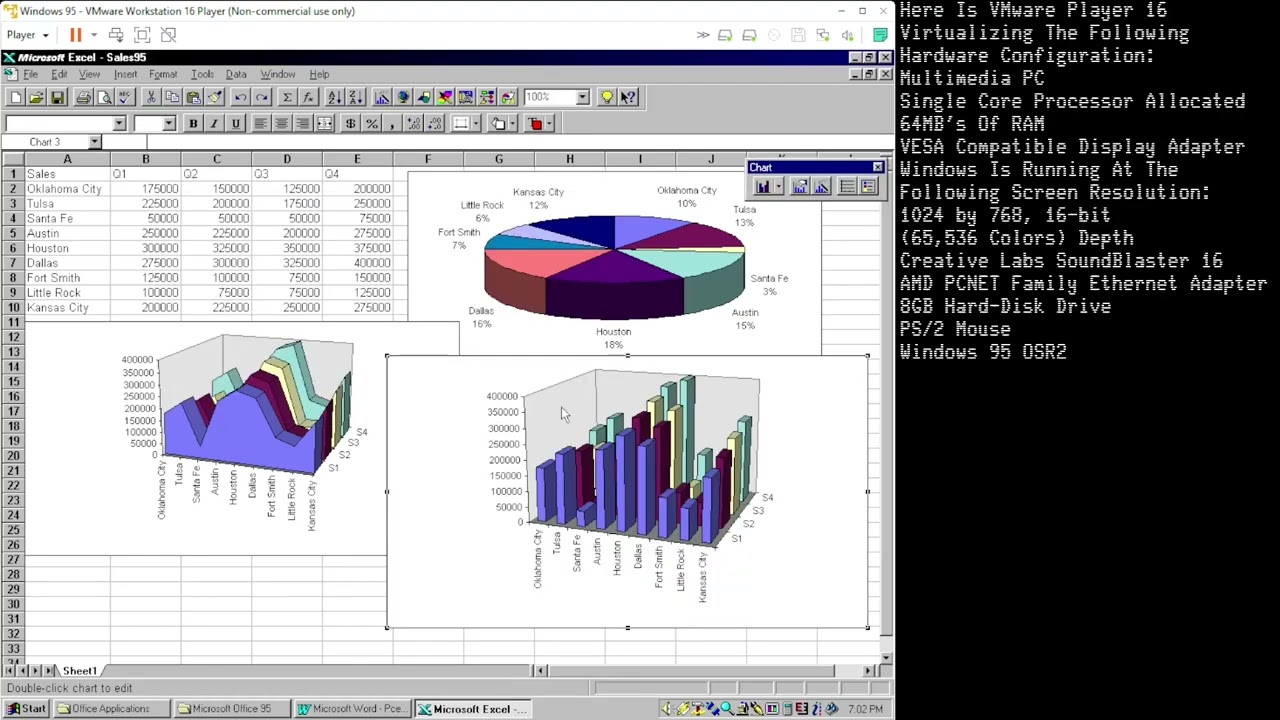
Task: Undo the last action
Action: 240,97
